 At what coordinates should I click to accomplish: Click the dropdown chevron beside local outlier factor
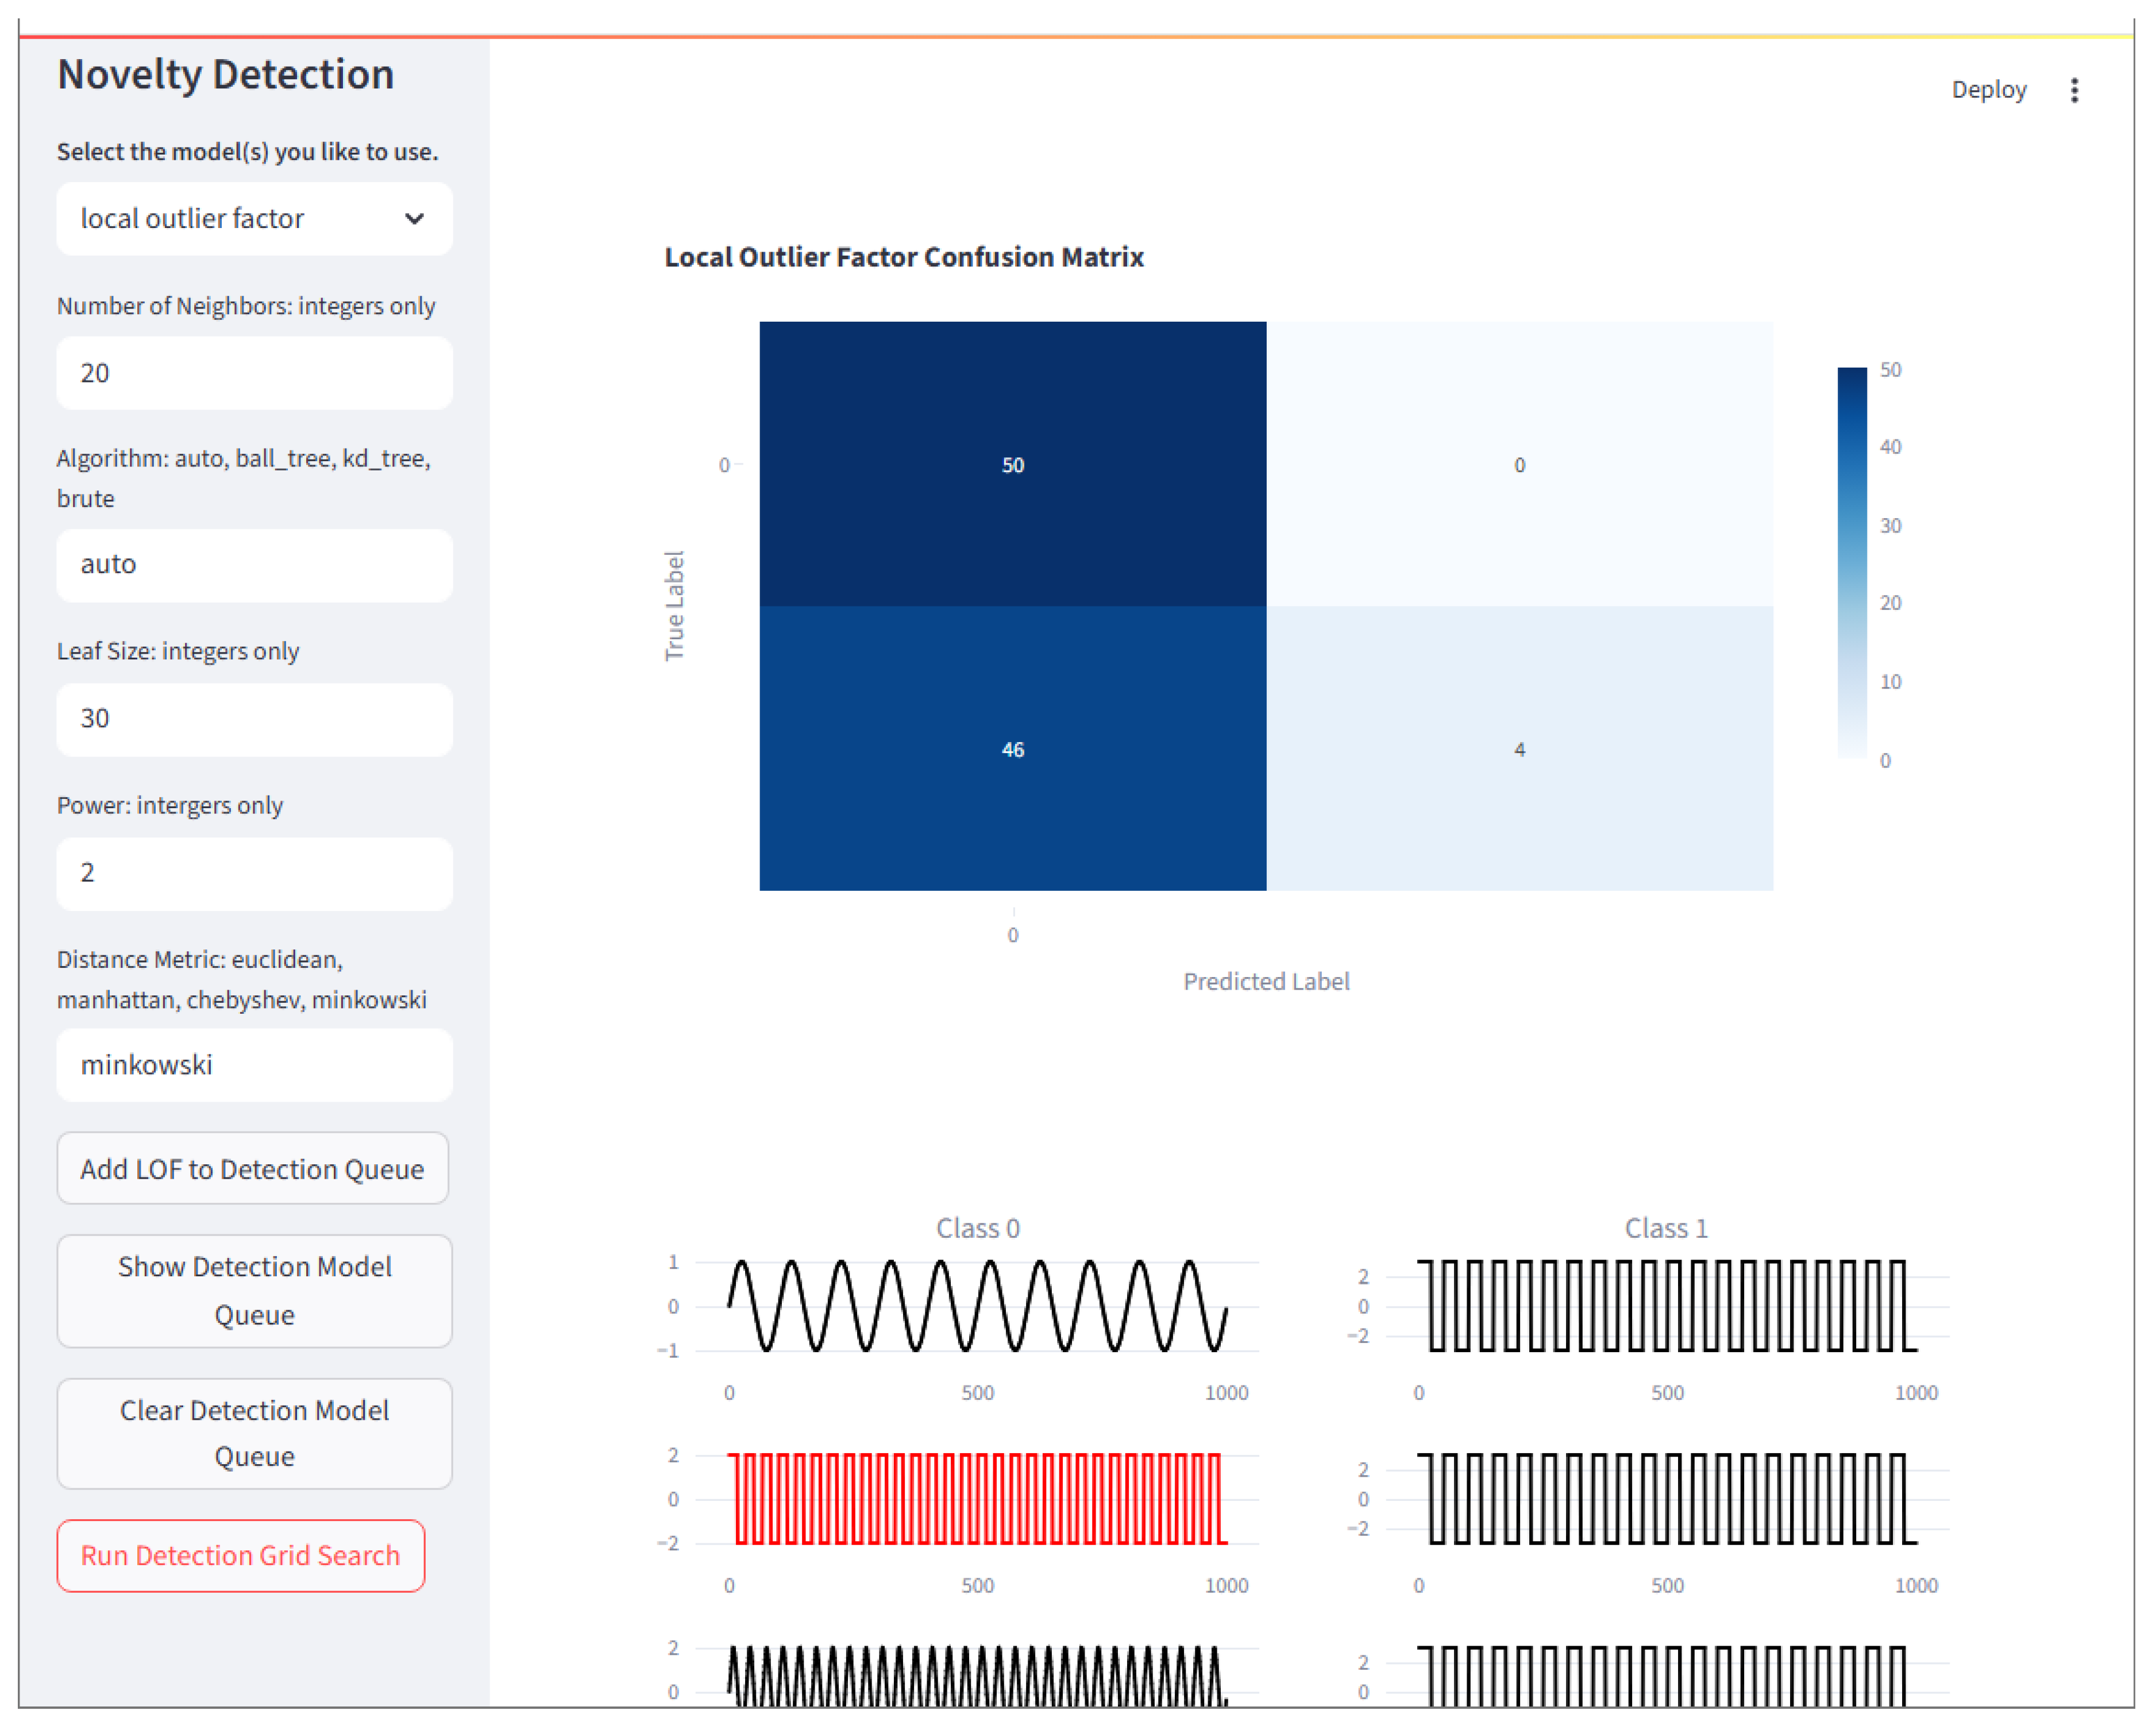[414, 218]
